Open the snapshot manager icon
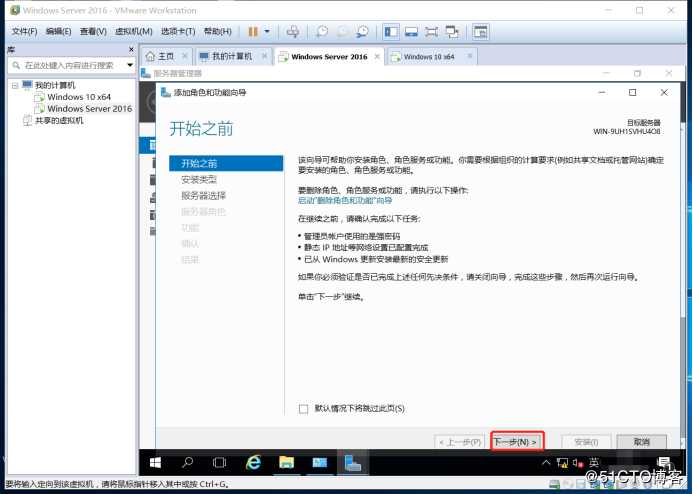This screenshot has width=693, height=494. point(362,31)
